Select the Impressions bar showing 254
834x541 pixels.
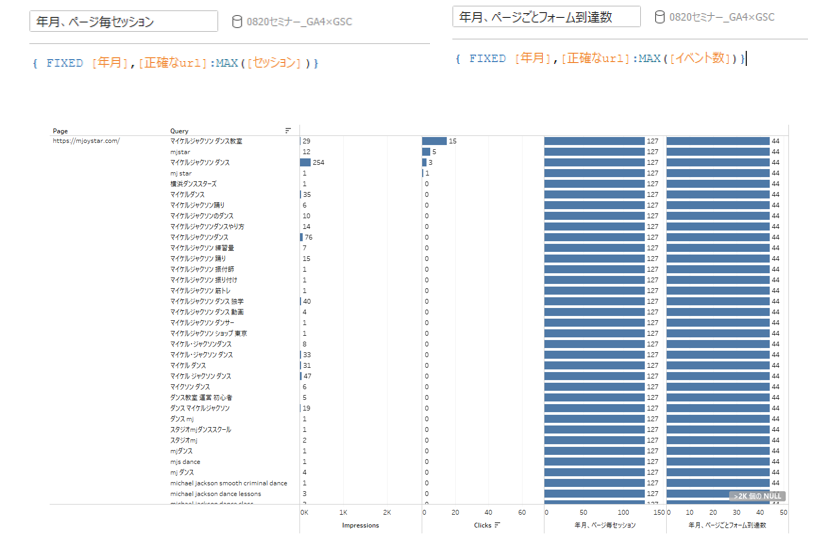point(306,162)
